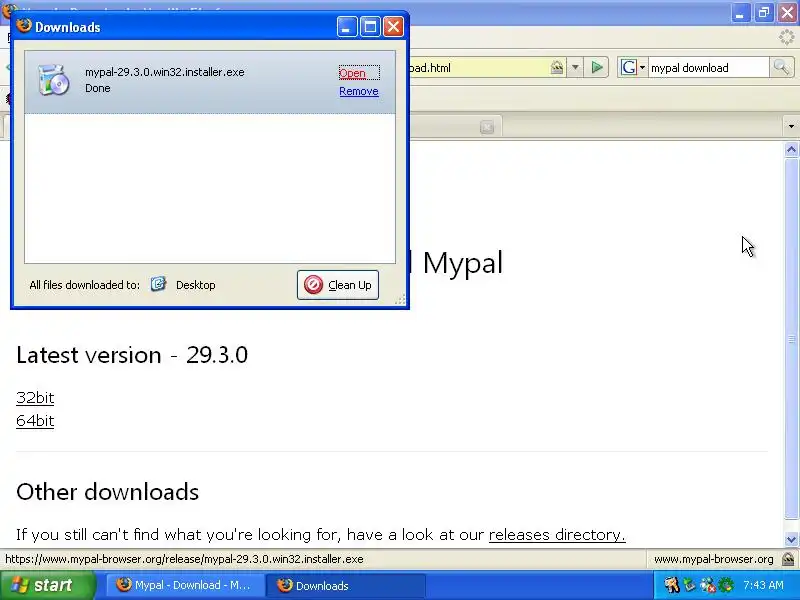Click the green Go arrow button
The image size is (800, 600).
coord(596,67)
